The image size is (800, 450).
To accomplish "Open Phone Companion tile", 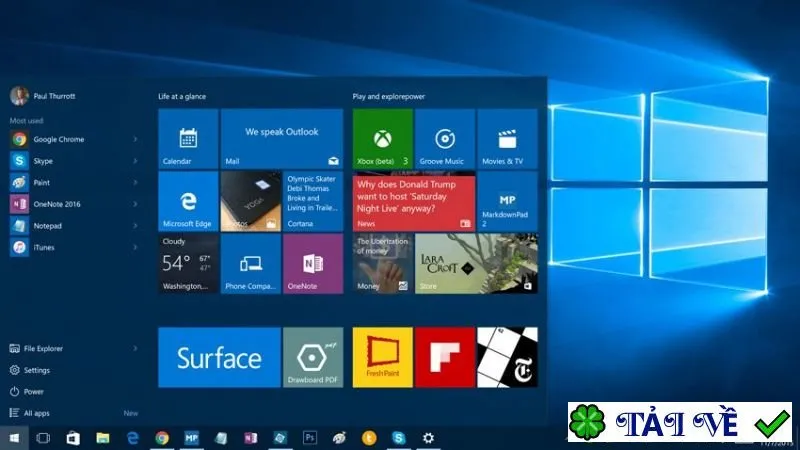I will coord(251,263).
